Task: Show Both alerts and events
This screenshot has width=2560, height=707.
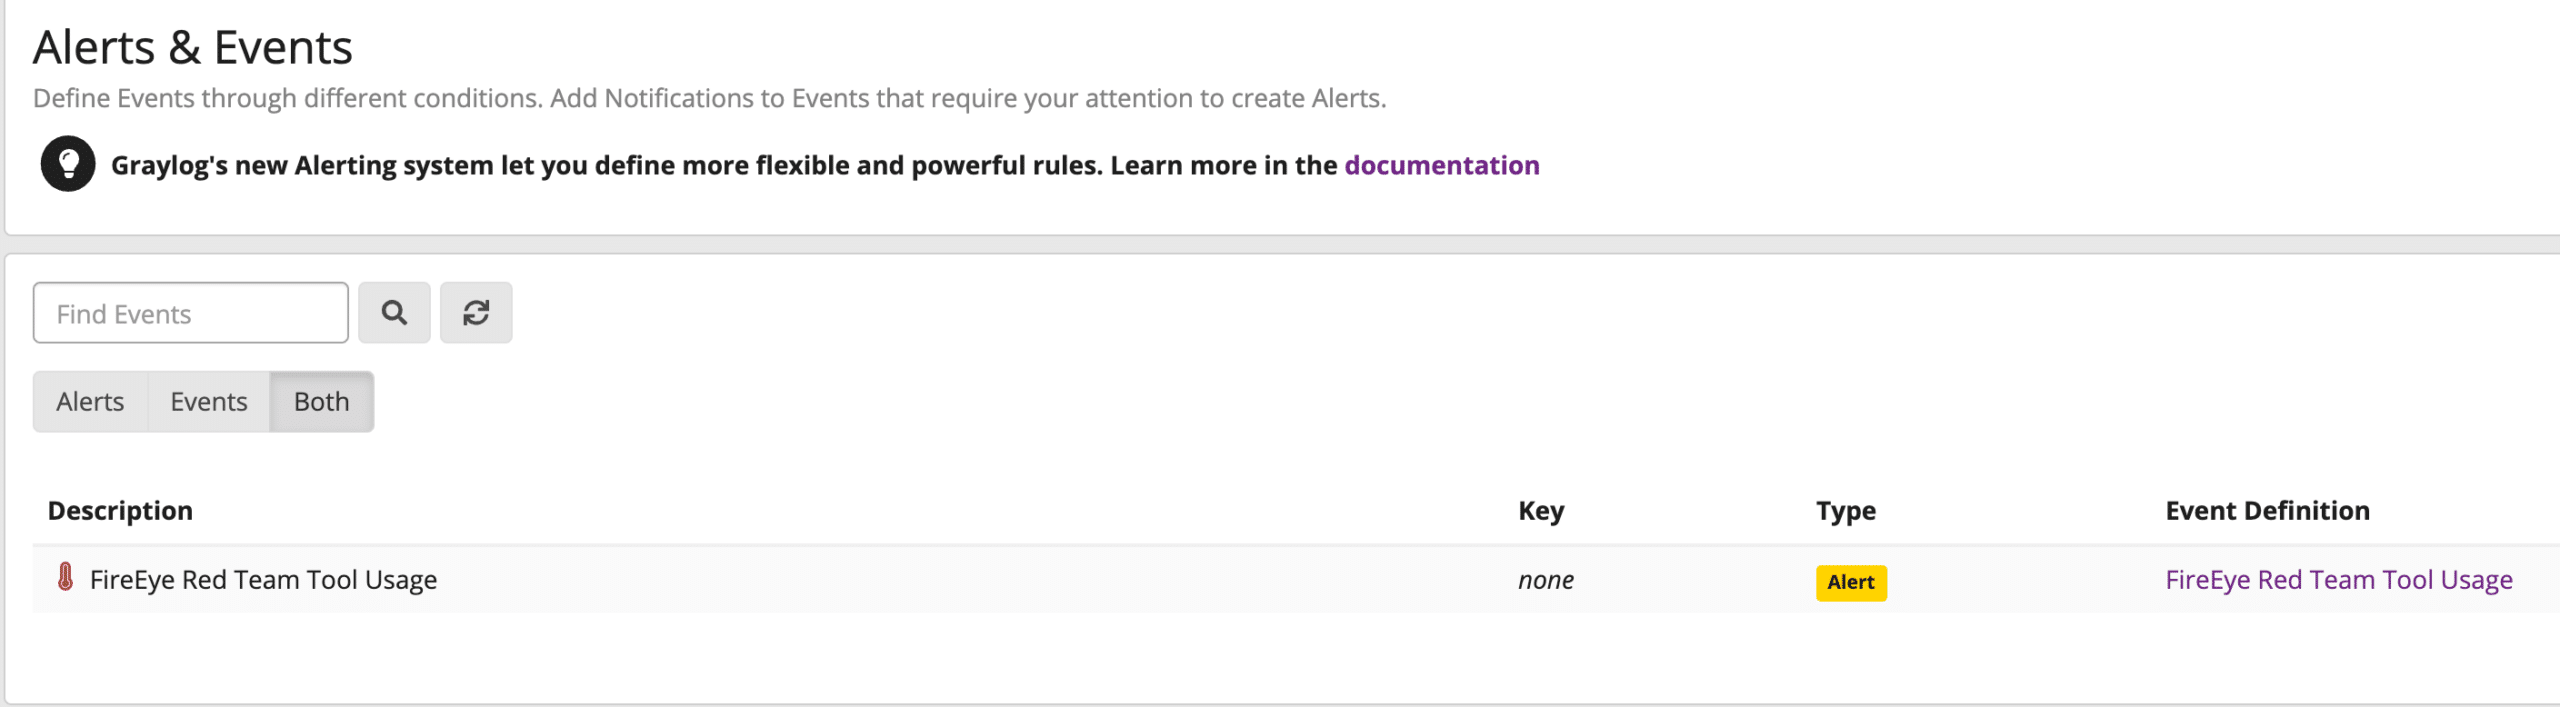Action: coord(321,402)
